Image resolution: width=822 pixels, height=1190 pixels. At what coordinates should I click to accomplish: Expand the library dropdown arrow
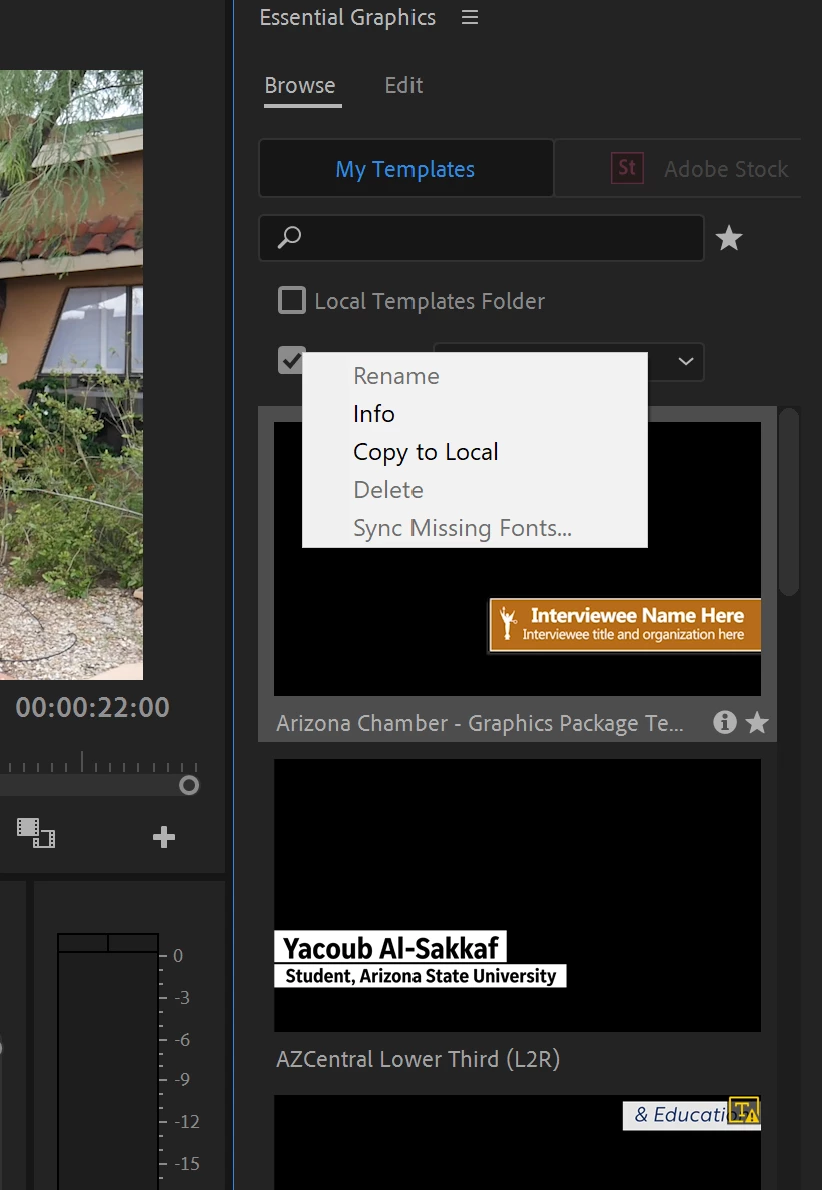685,361
